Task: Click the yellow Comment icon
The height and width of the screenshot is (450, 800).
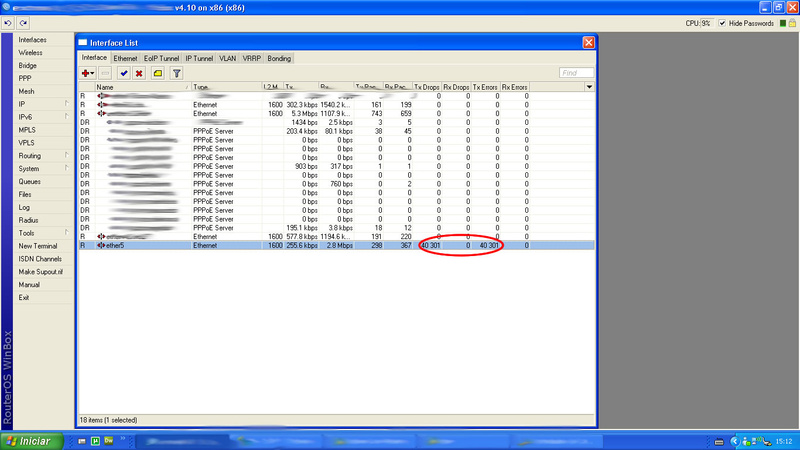Action: pos(158,73)
